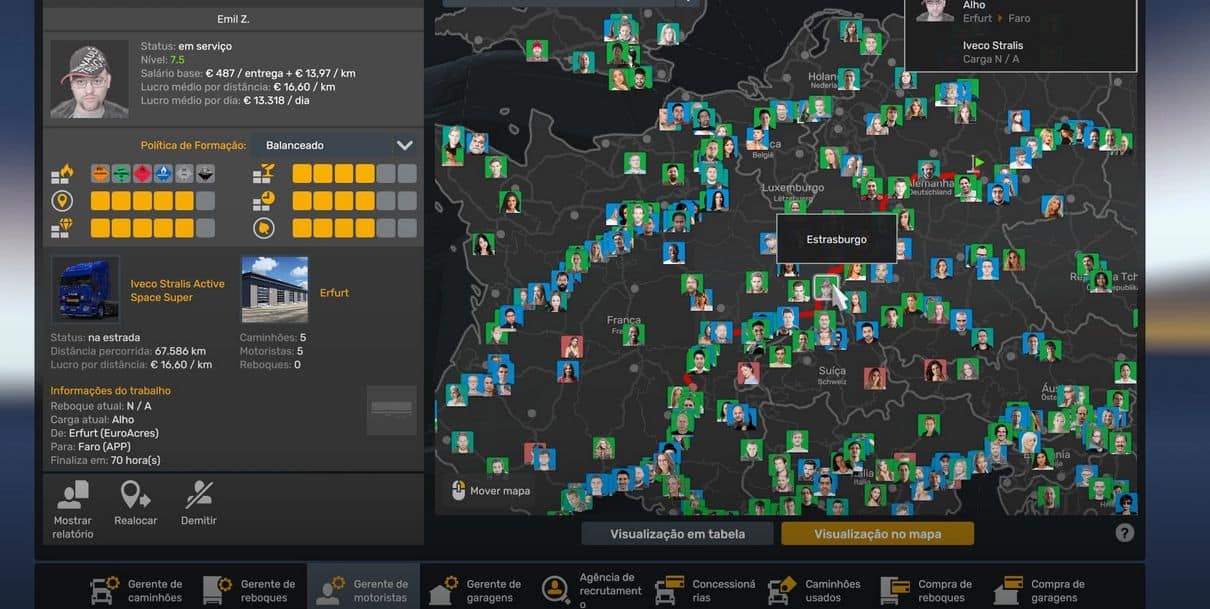Screen dimensions: 1210x609
Task: Open the Política de Formação dropdown
Action: coord(404,145)
